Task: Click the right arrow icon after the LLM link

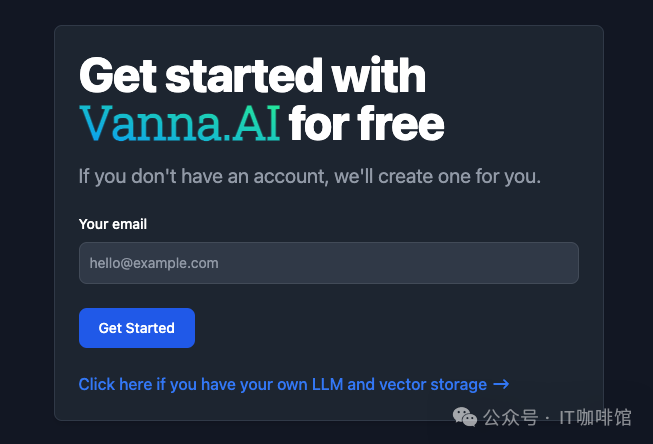Action: point(501,384)
